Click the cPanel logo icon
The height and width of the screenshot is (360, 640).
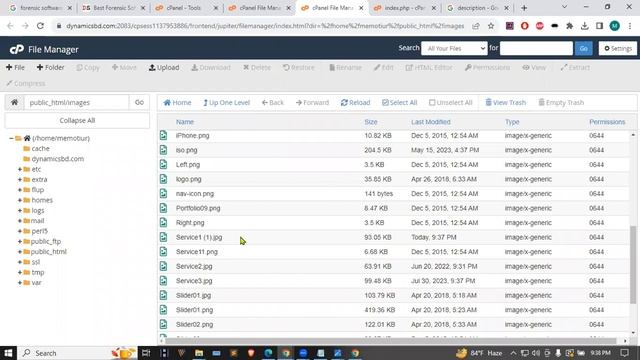17,49
